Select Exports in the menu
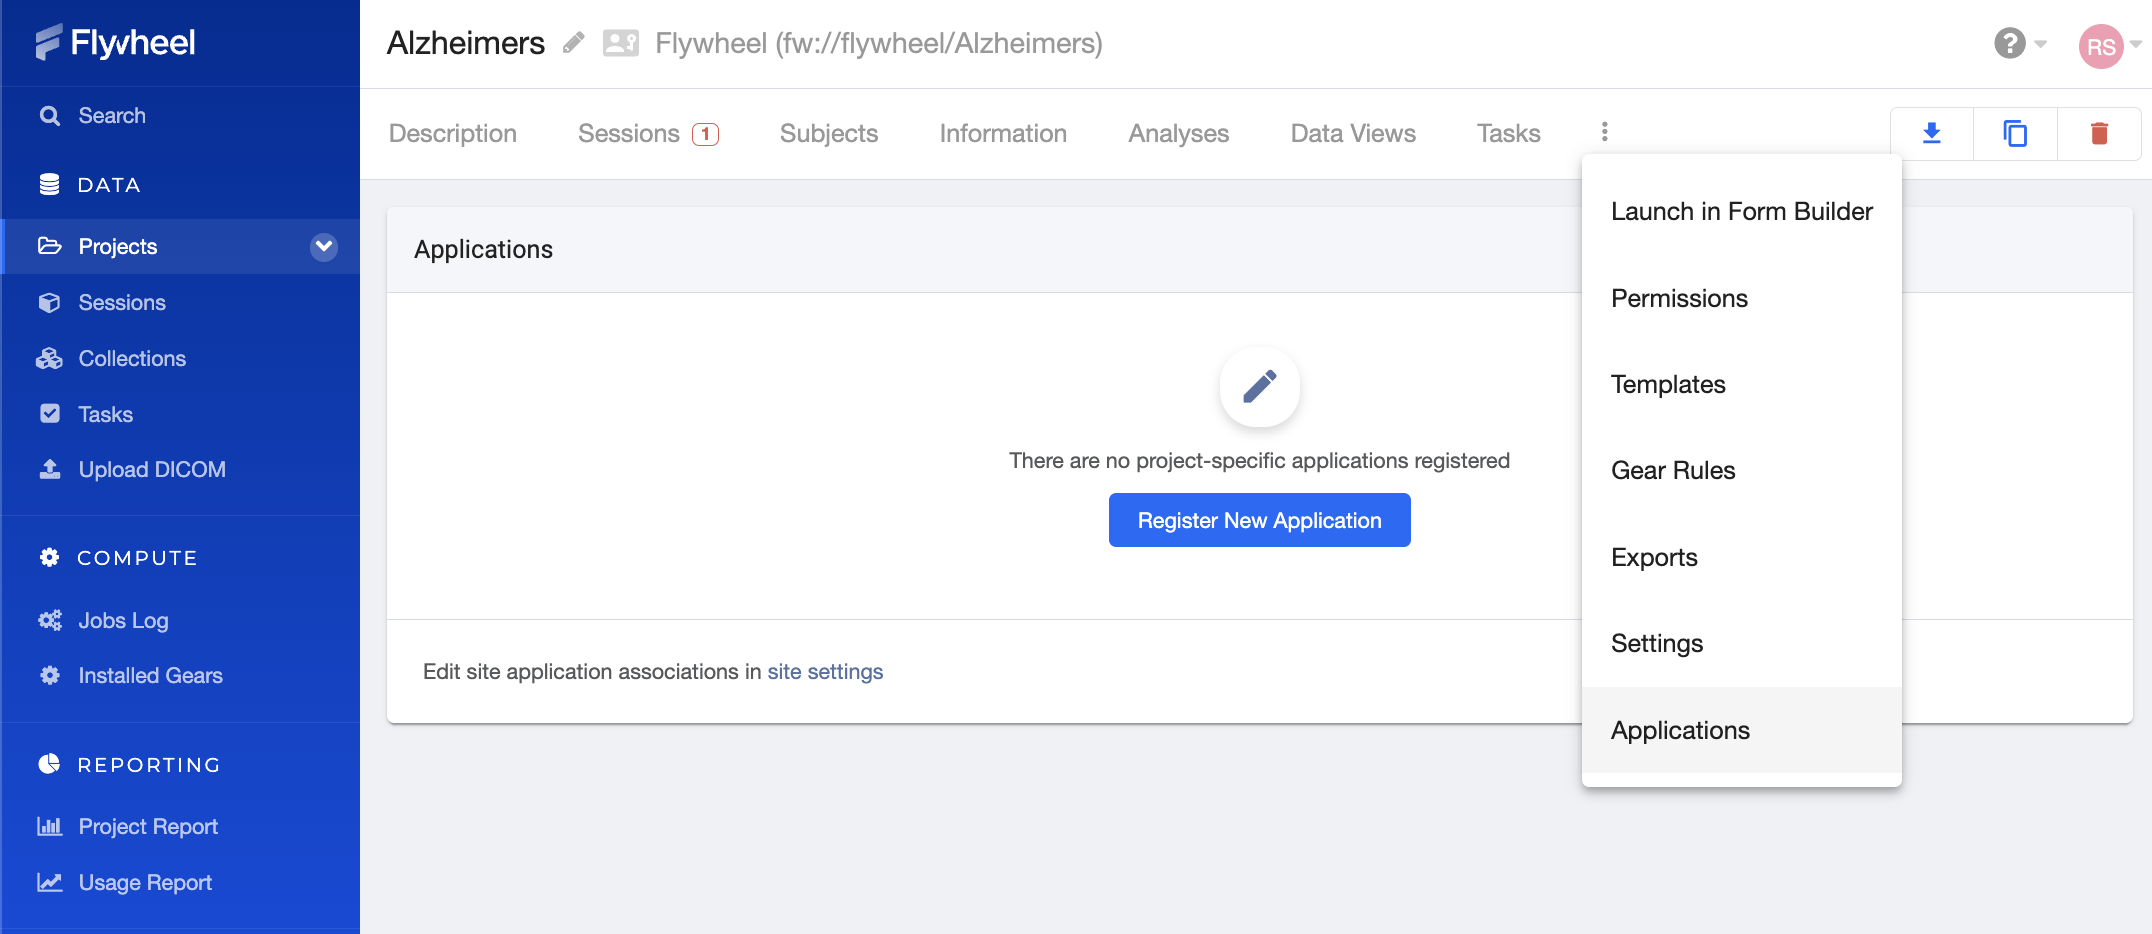2152x934 pixels. (x=1742, y=557)
